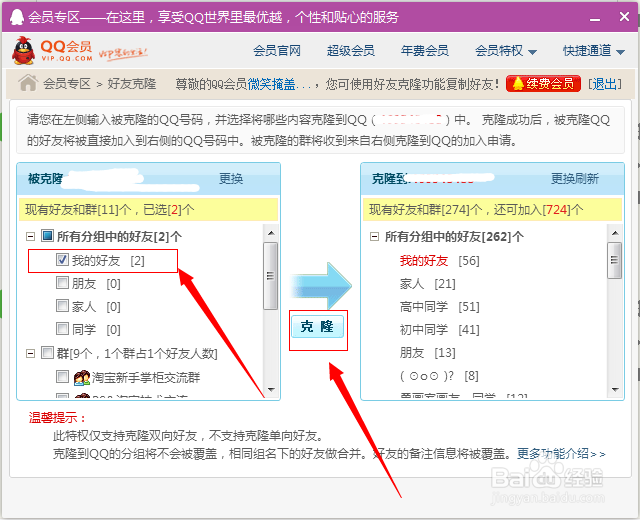
Task: Click the left list scrollbar thumb
Action: pos(270,276)
